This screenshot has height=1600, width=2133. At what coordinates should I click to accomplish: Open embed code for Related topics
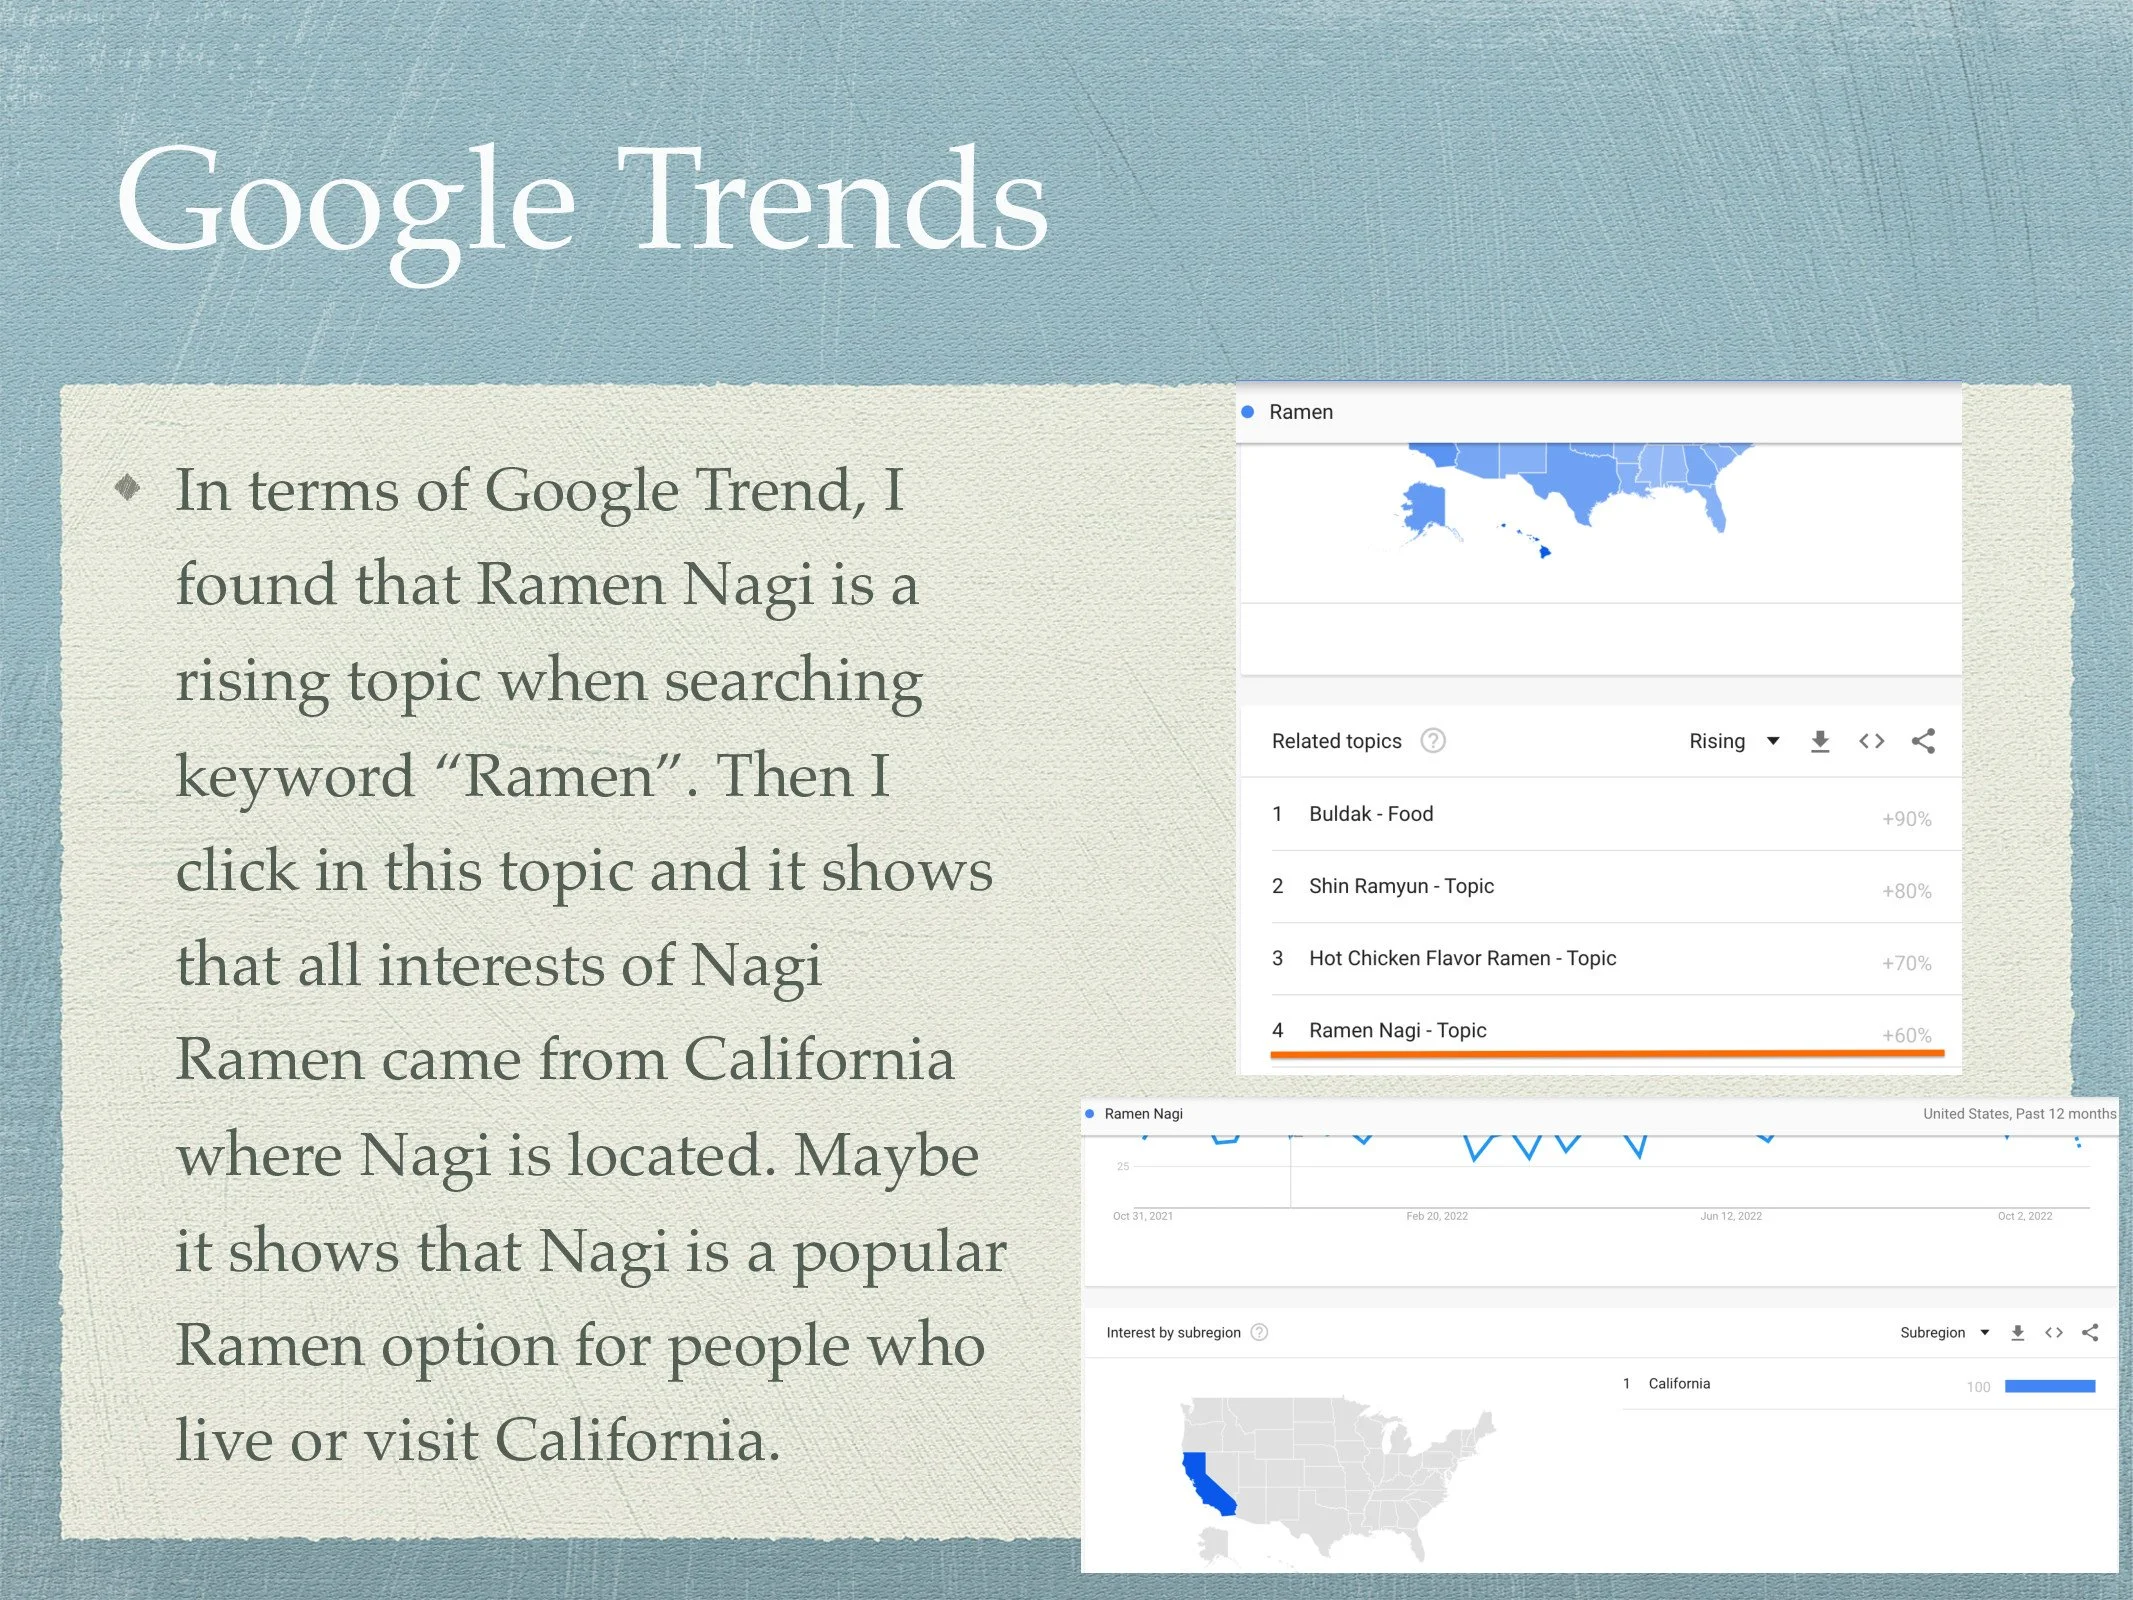pos(1871,741)
